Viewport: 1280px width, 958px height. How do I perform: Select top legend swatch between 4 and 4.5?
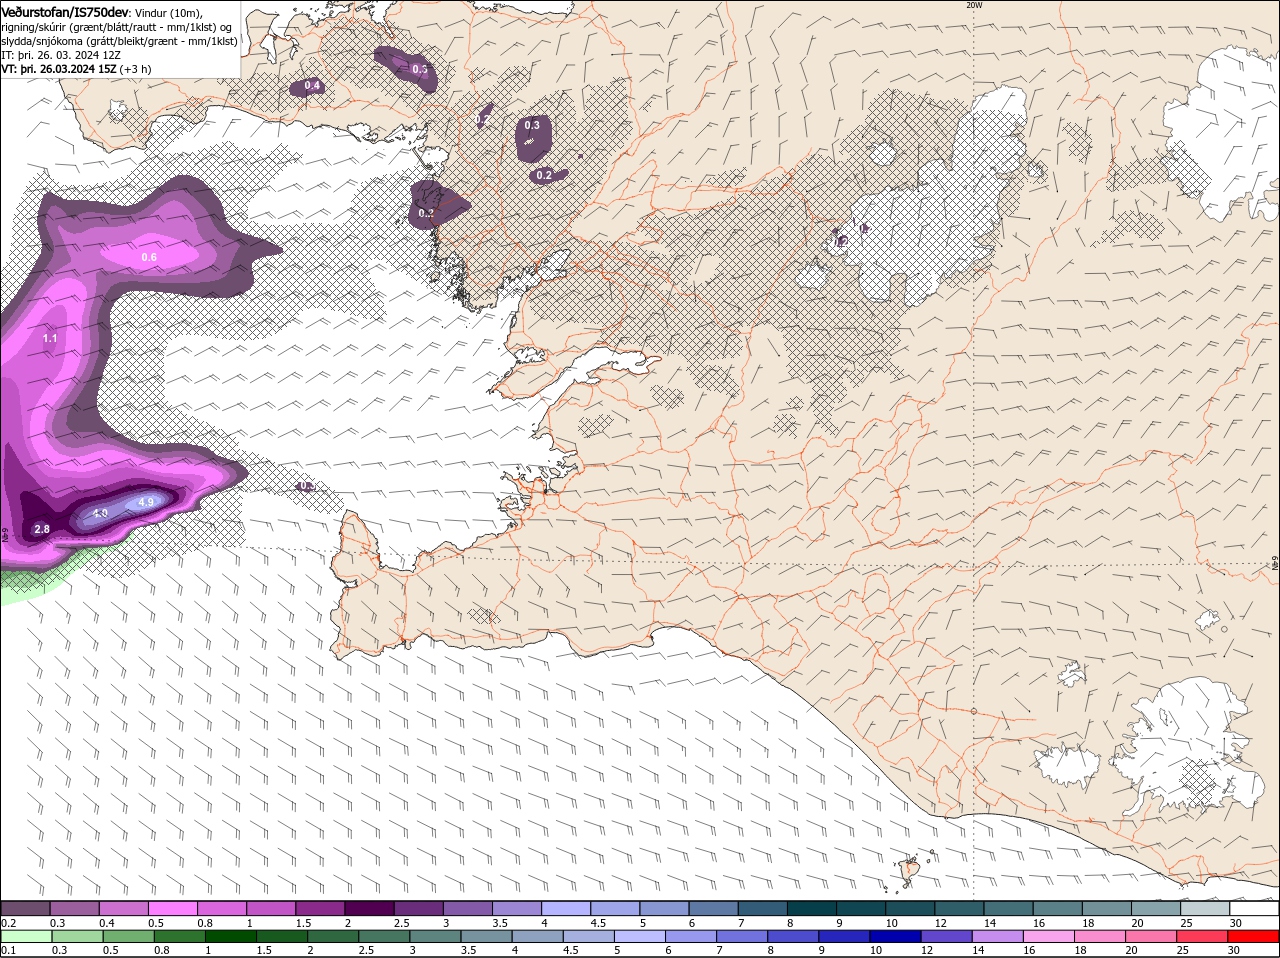[x=567, y=908]
